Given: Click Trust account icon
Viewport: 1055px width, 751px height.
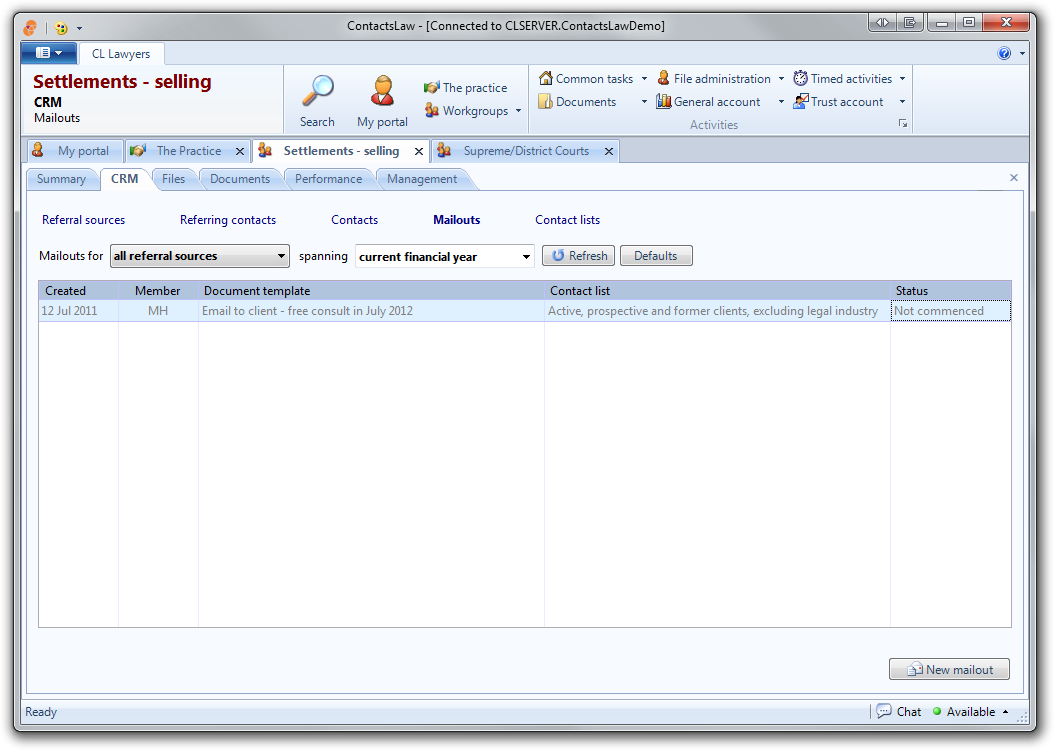Looking at the screenshot, I should pos(800,102).
